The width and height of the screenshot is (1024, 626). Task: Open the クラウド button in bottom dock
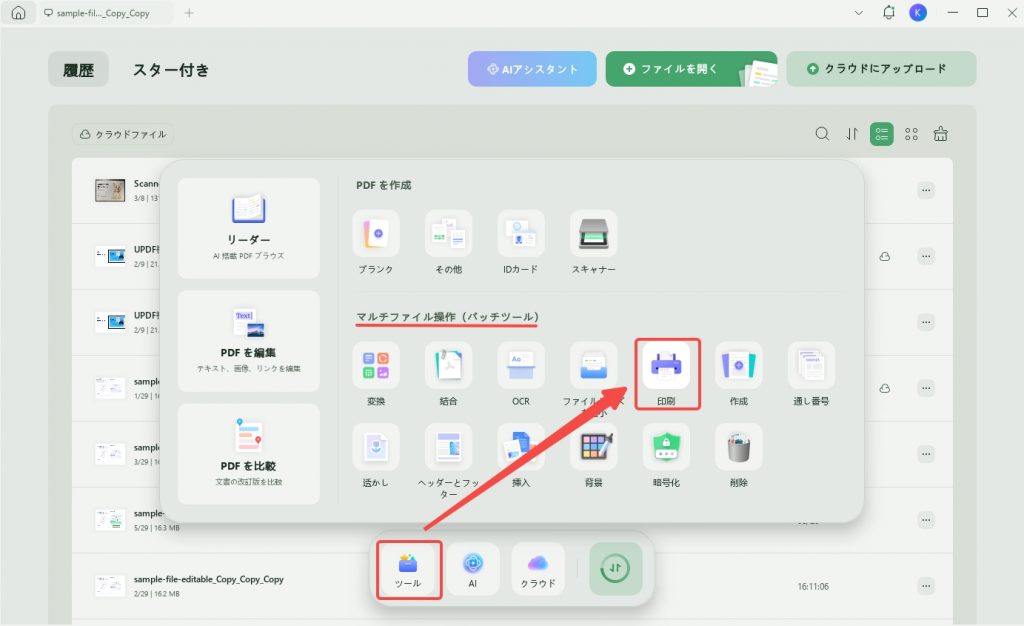click(x=537, y=569)
